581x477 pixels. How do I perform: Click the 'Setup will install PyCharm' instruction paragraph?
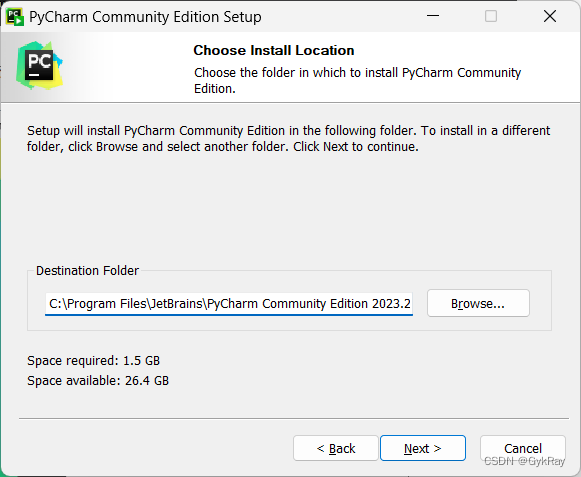[288, 139]
